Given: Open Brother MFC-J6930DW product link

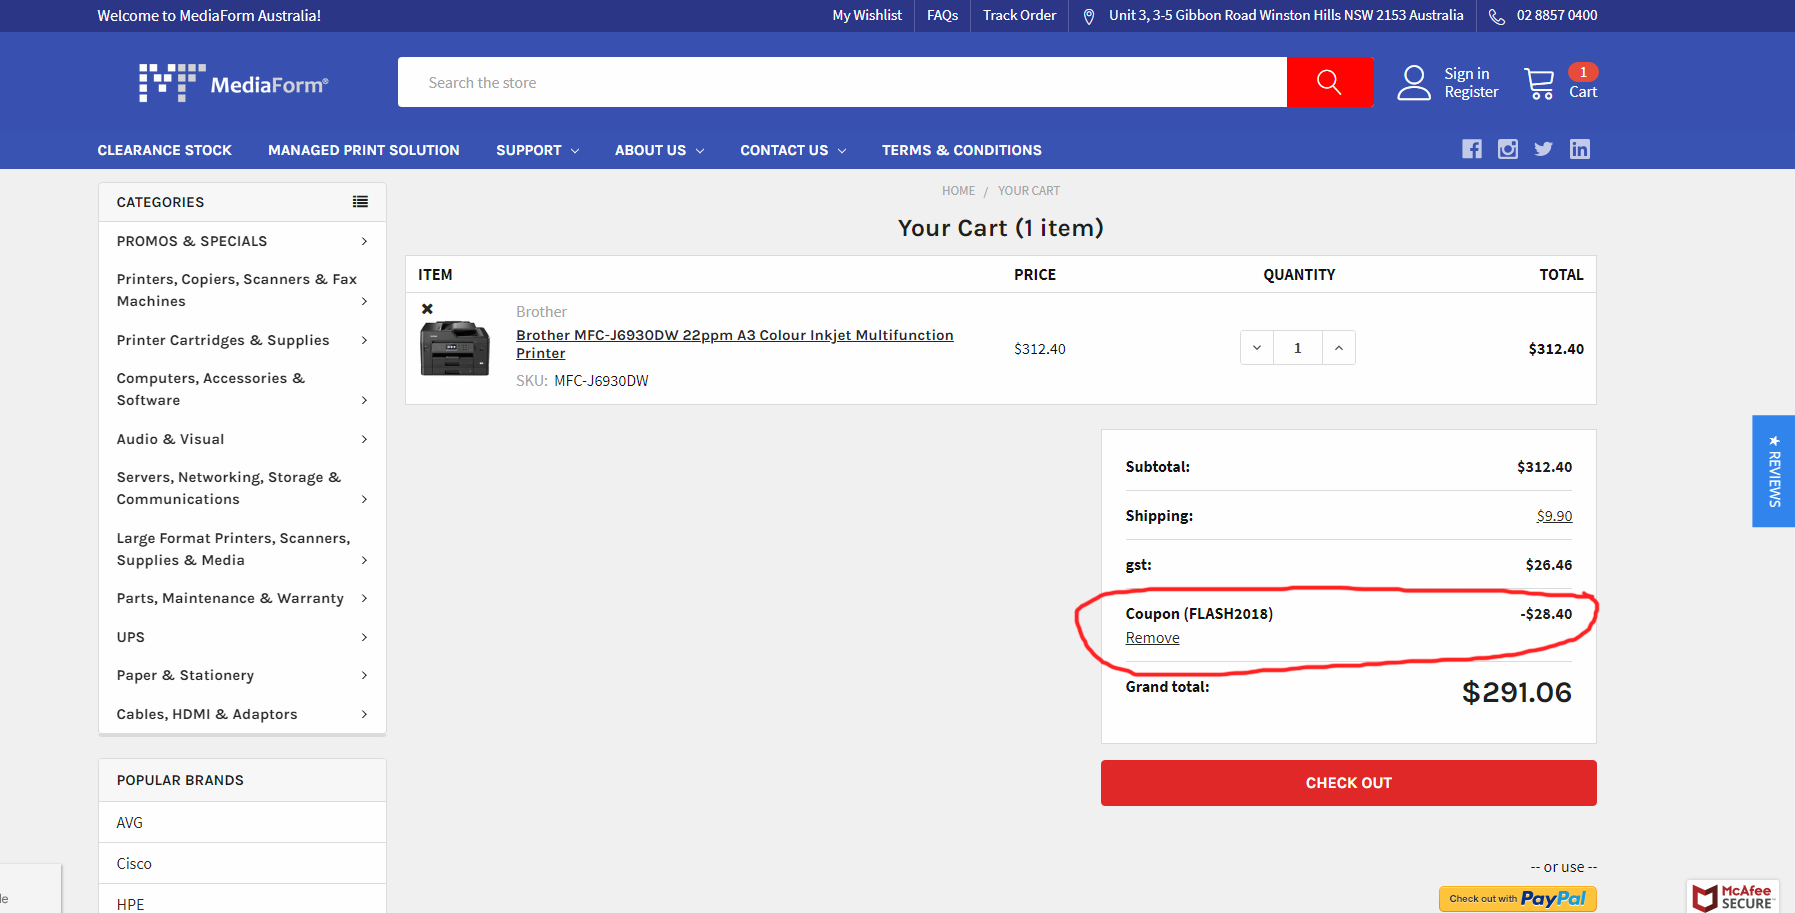Looking at the screenshot, I should tap(735, 344).
